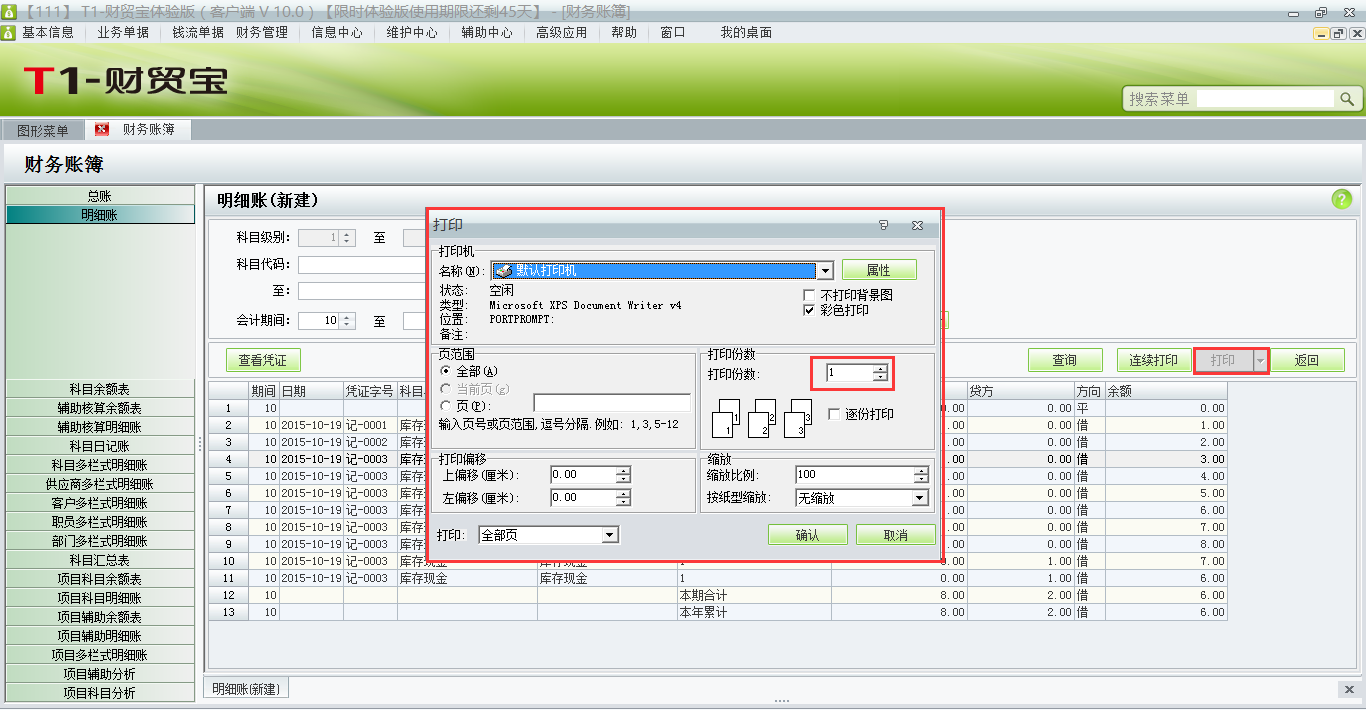The height and width of the screenshot is (710, 1366).
Task: Click the 返回 button
Action: point(1307,360)
